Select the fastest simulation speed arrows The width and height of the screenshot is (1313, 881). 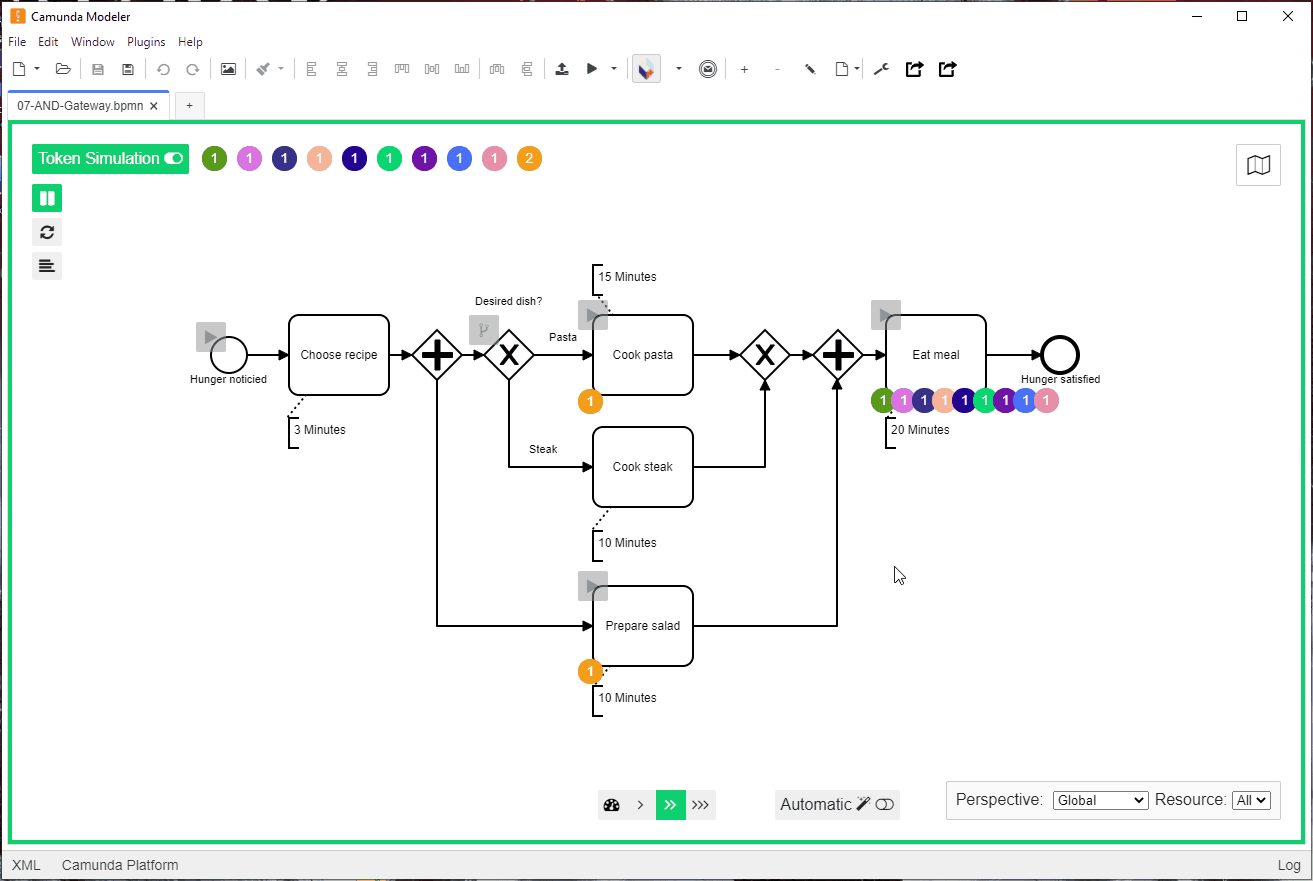tap(701, 805)
